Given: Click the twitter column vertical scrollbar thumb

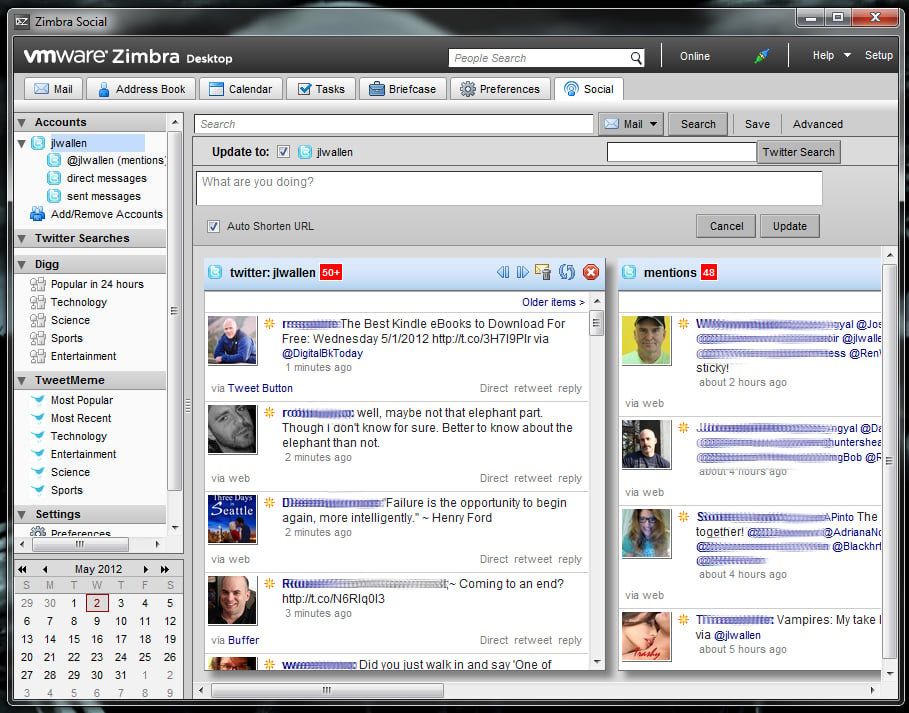Looking at the screenshot, I should tap(597, 323).
